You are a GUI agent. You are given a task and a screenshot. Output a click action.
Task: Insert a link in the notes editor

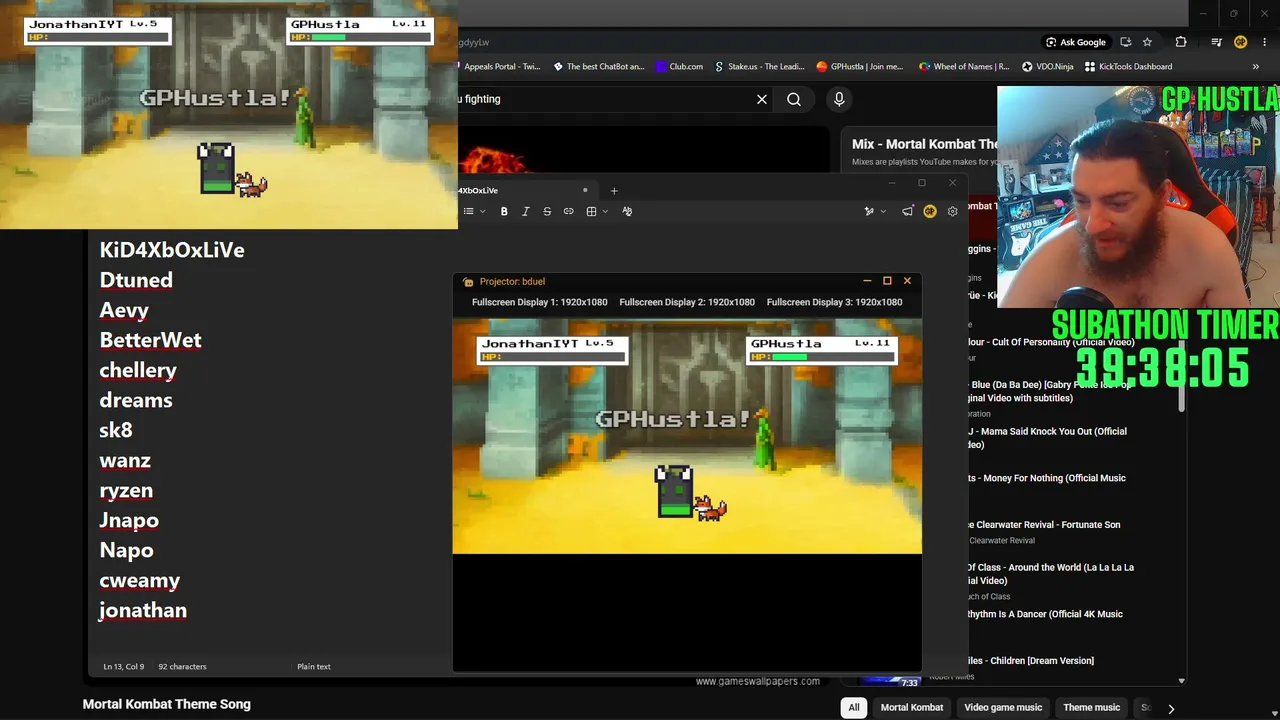569,211
